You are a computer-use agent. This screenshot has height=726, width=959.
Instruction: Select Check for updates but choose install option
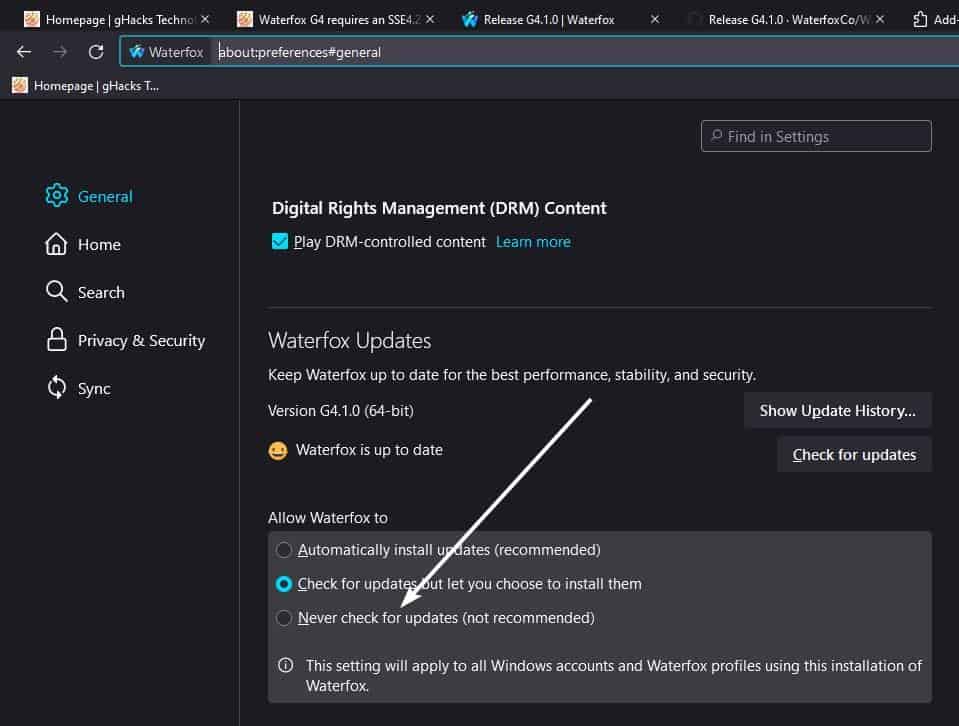283,584
